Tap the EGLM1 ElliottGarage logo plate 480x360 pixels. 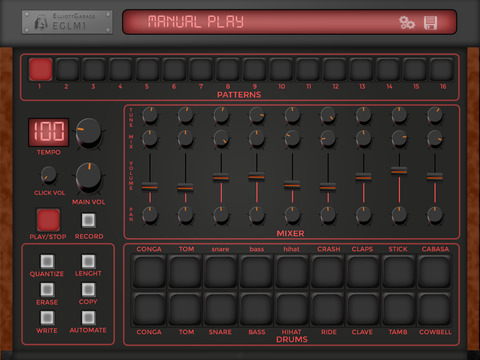(67, 22)
